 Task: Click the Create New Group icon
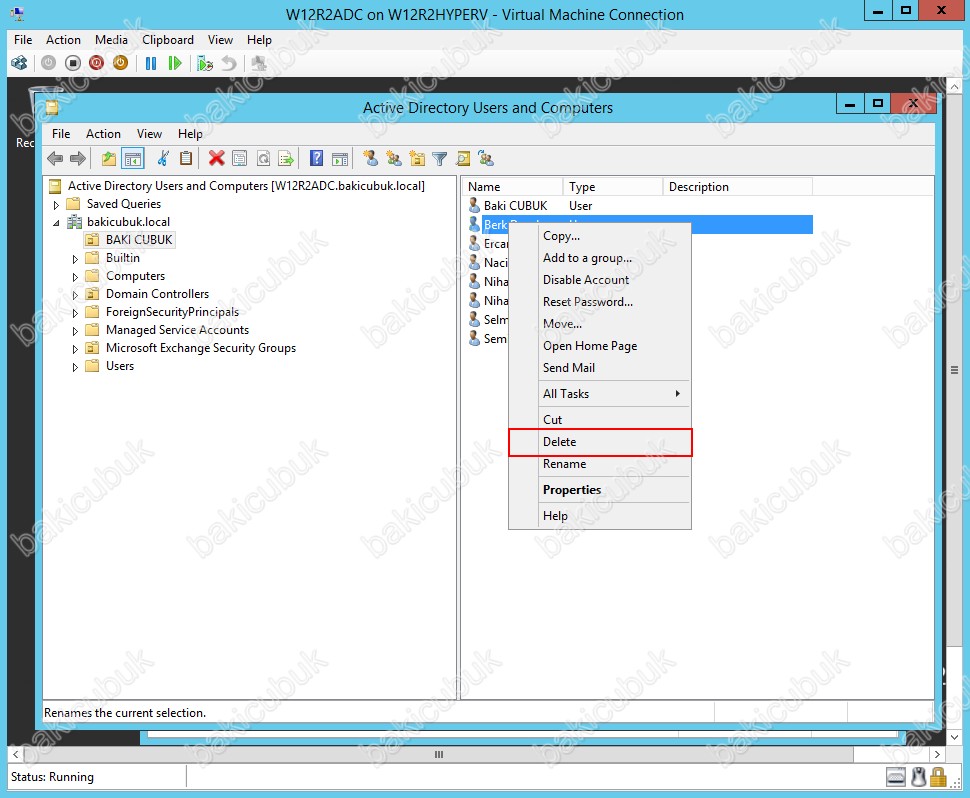(x=393, y=159)
